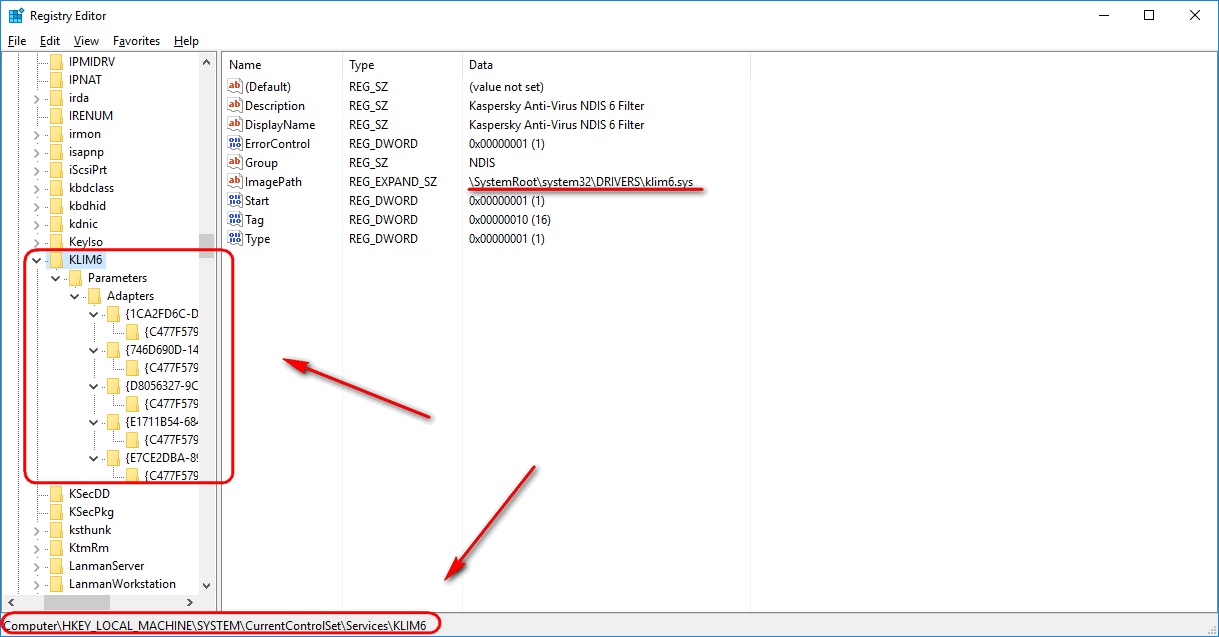
Task: Click the Registry Editor title bar icon
Action: [x=16, y=16]
